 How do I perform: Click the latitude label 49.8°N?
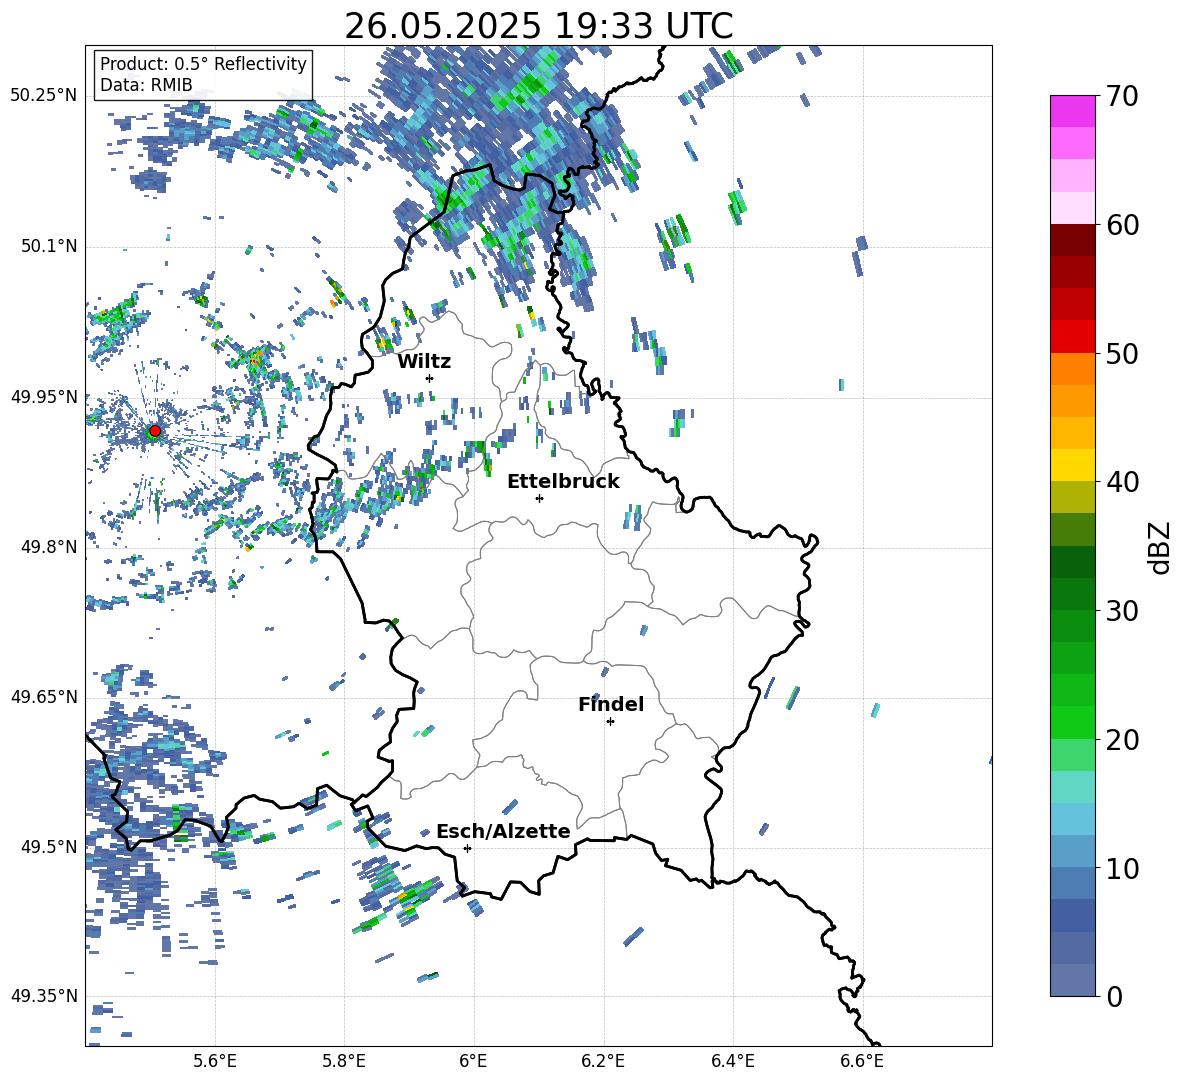(x=49, y=546)
